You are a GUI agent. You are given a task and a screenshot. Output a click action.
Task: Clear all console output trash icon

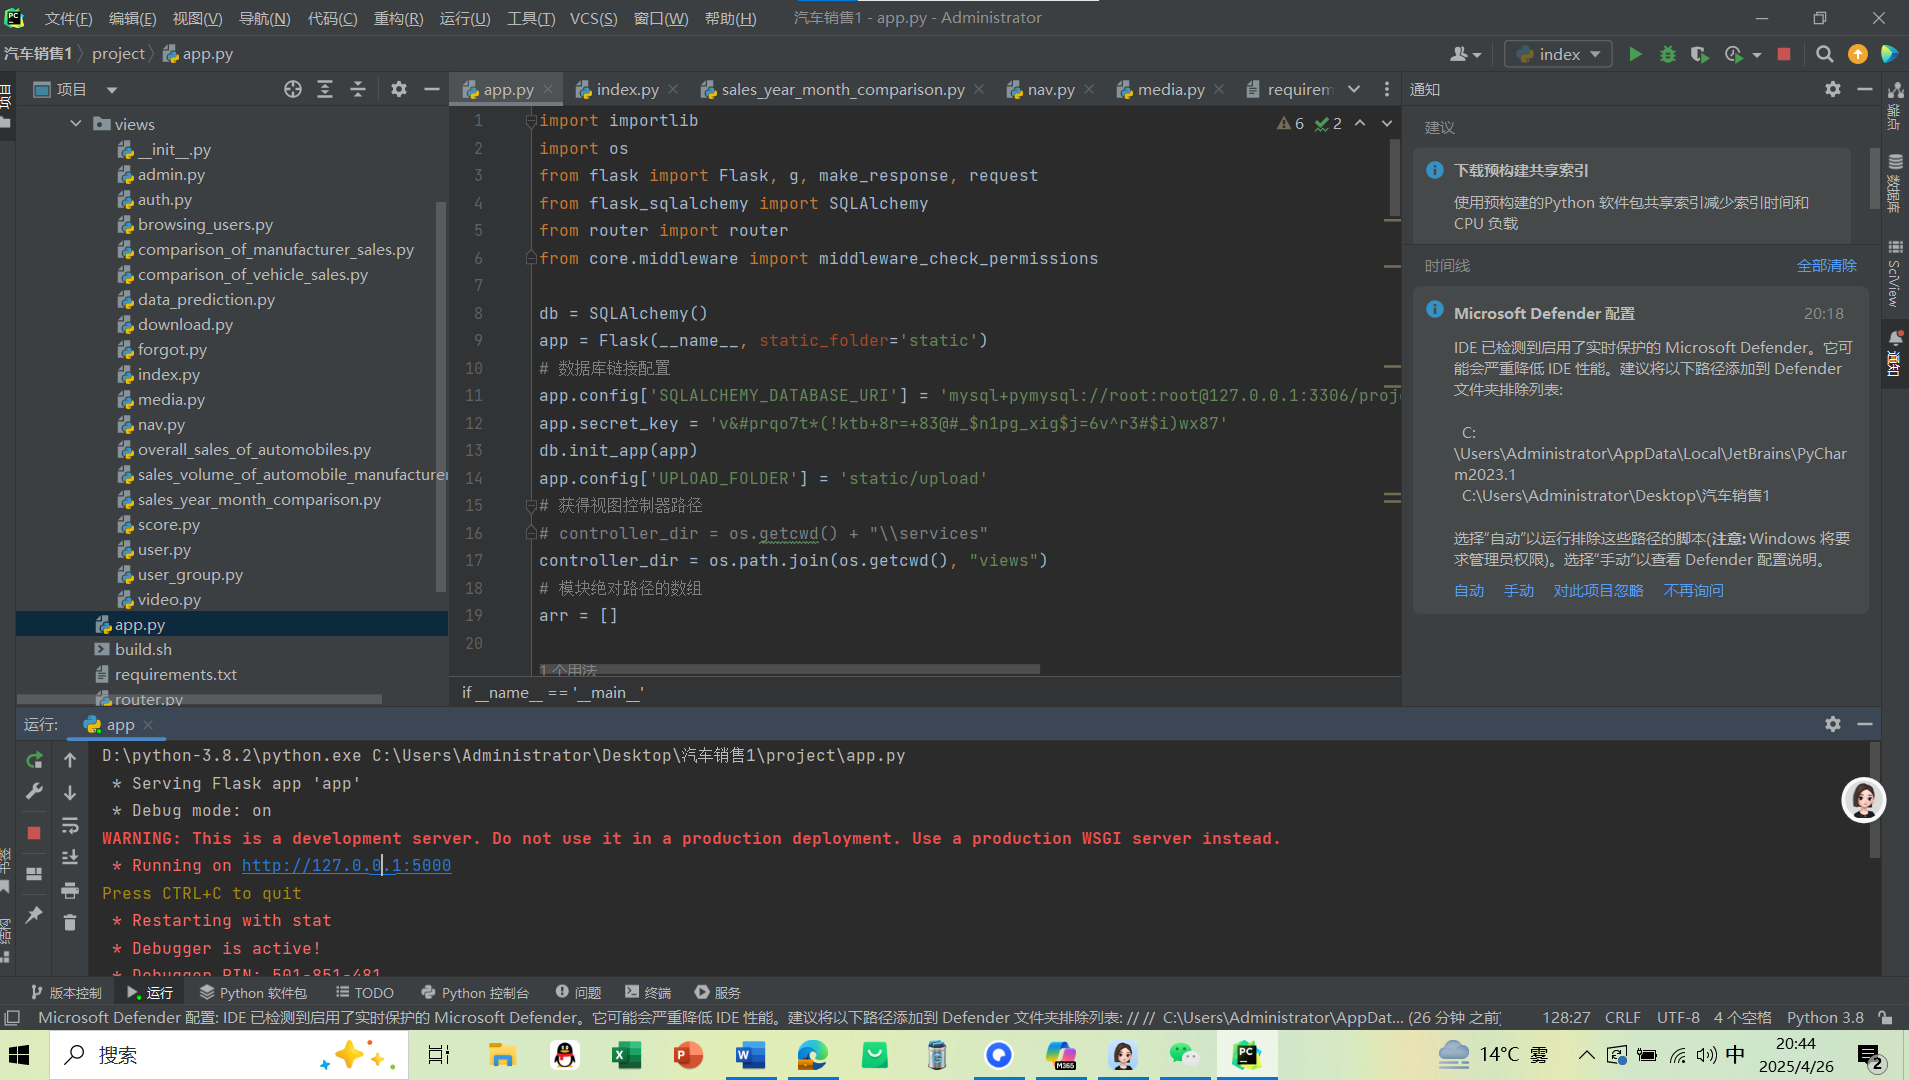pos(70,922)
